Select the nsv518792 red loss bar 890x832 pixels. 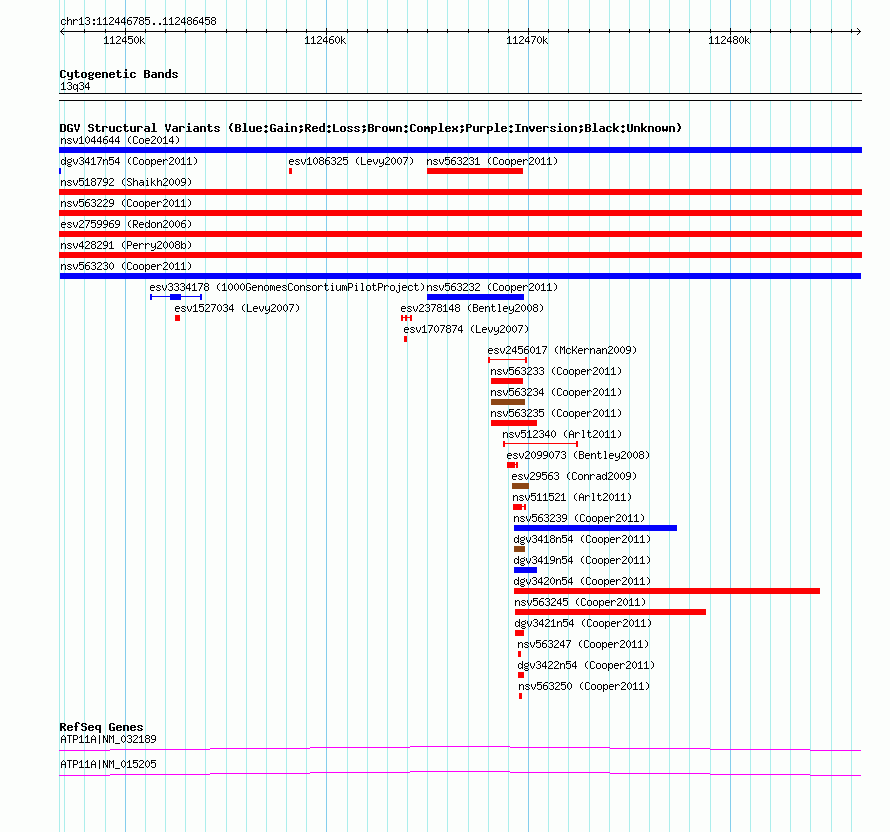pos(460,192)
